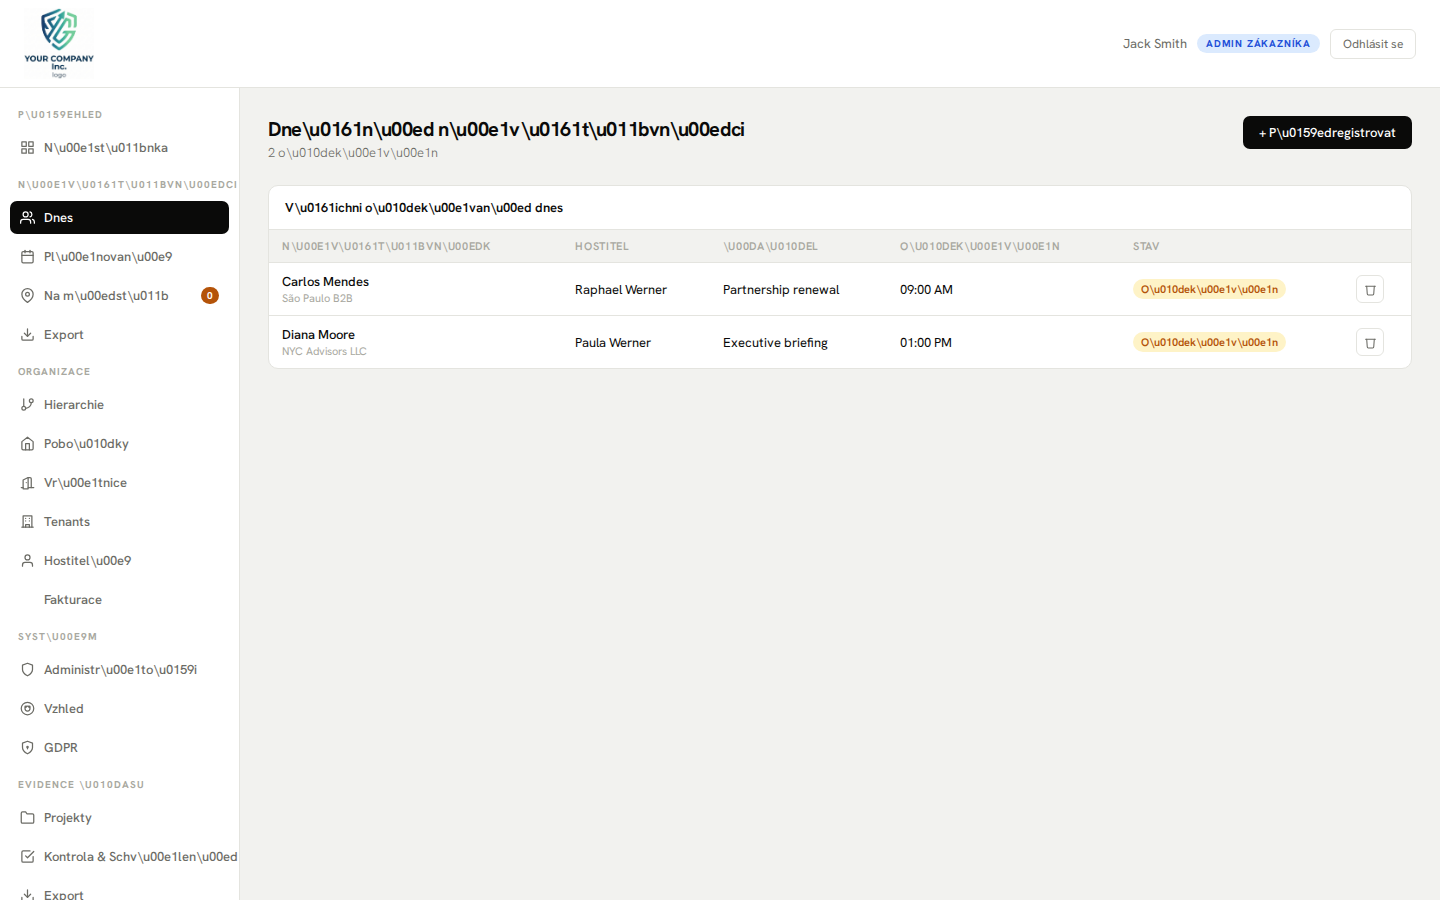Click the Odhlásit se button

(1372, 44)
